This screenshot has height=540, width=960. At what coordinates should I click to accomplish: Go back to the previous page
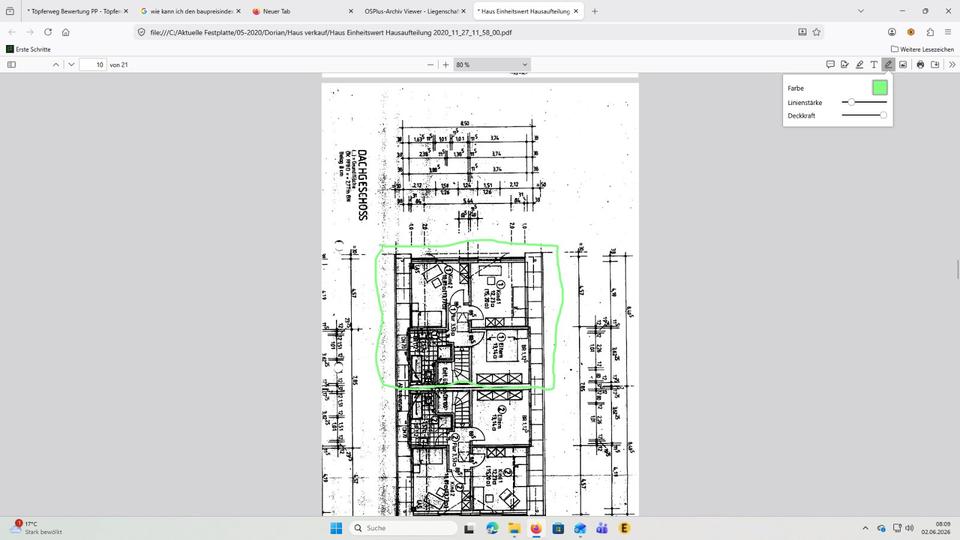(x=12, y=32)
